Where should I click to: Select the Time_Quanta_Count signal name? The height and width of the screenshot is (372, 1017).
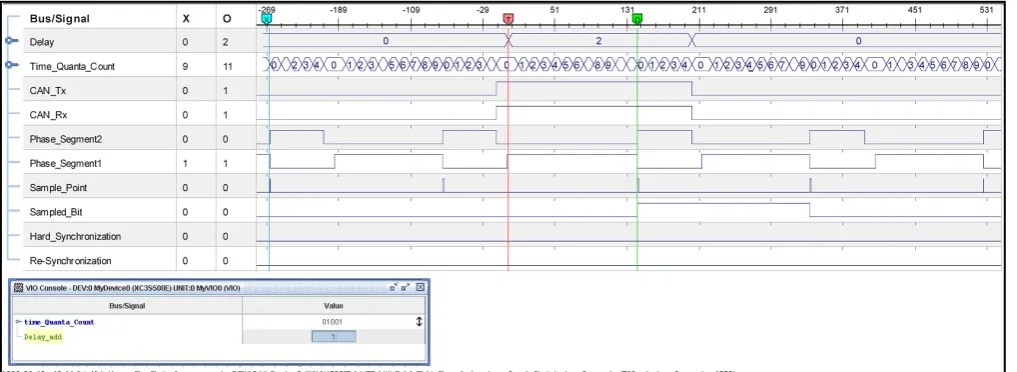click(x=72, y=66)
